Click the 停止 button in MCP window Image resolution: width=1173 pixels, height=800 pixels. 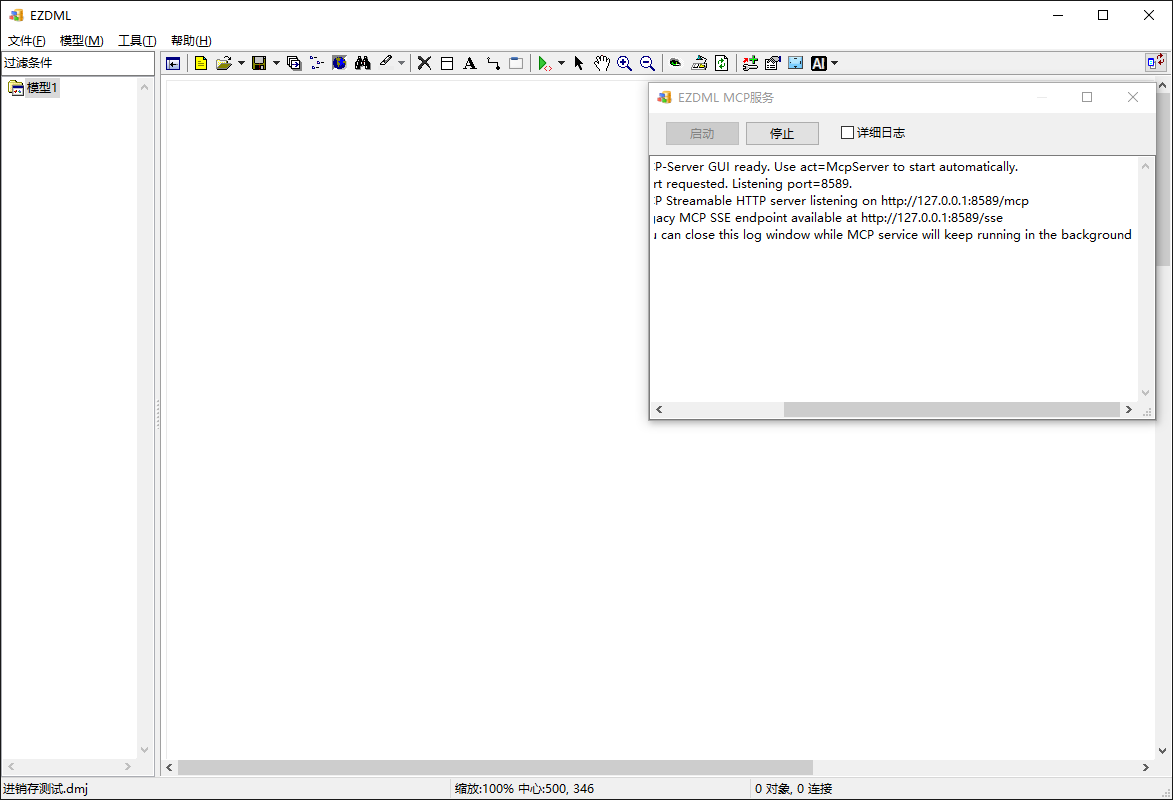tap(782, 133)
